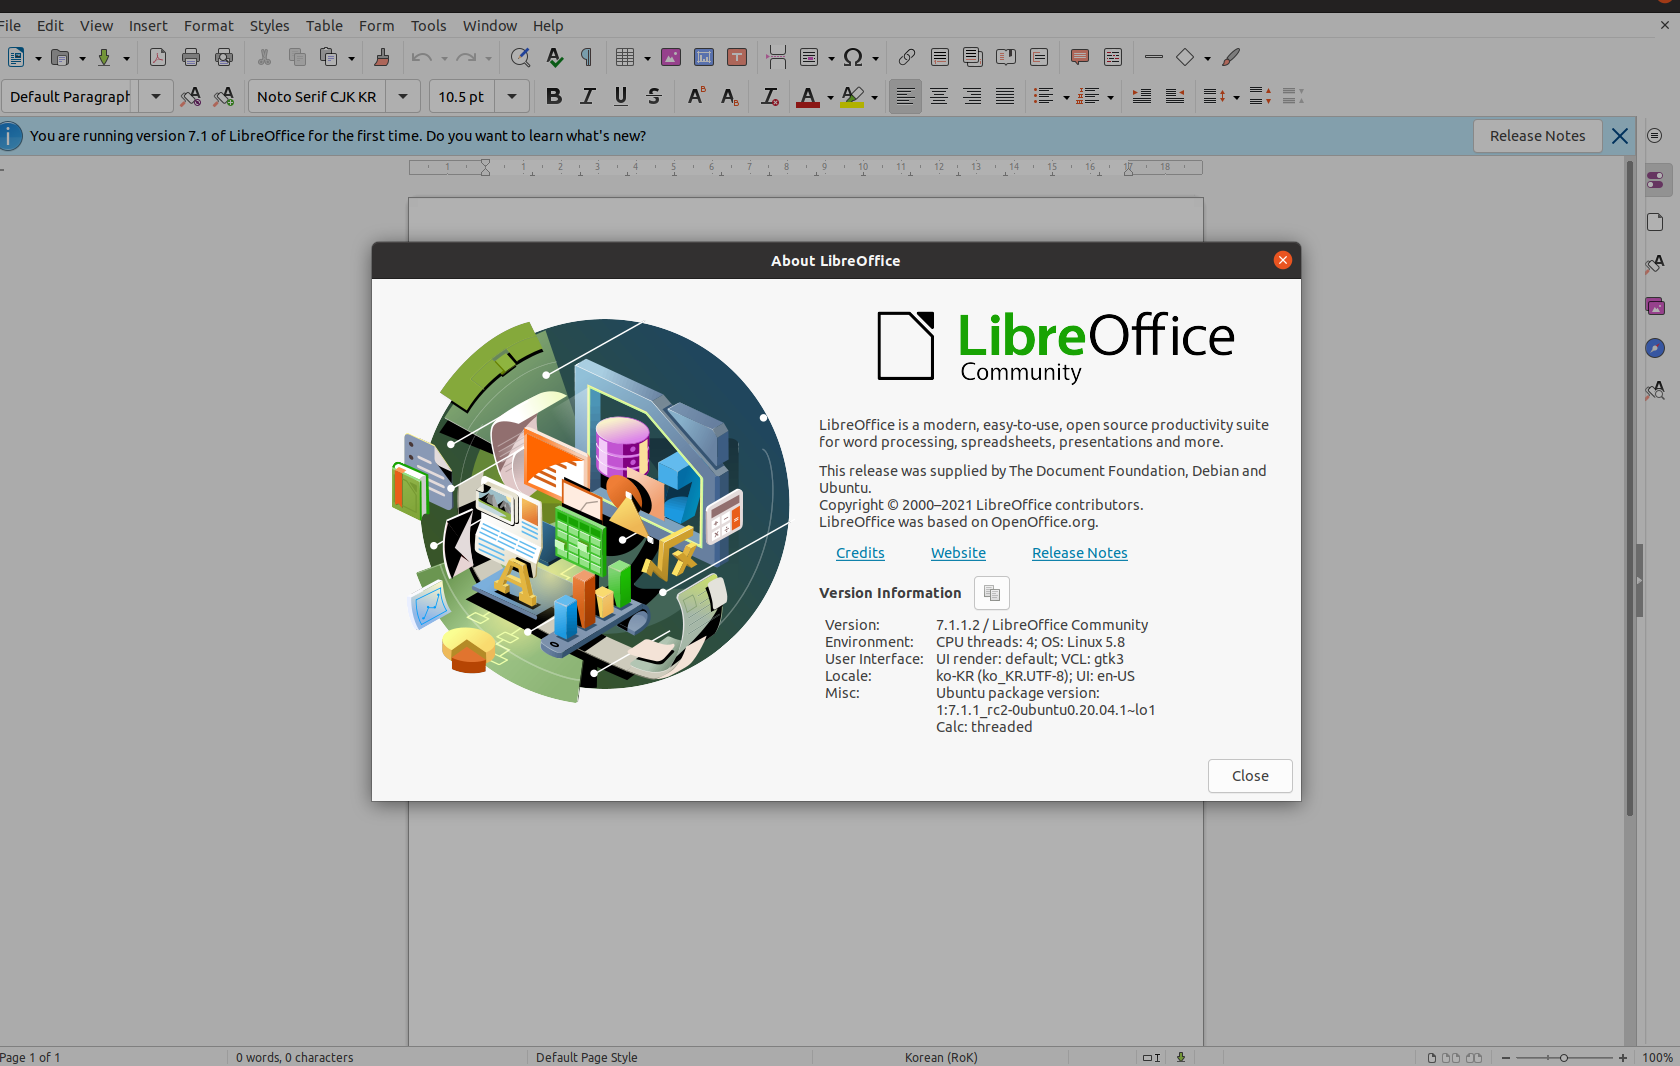
Task: Expand the paragraph style dropdown
Action: [156, 96]
